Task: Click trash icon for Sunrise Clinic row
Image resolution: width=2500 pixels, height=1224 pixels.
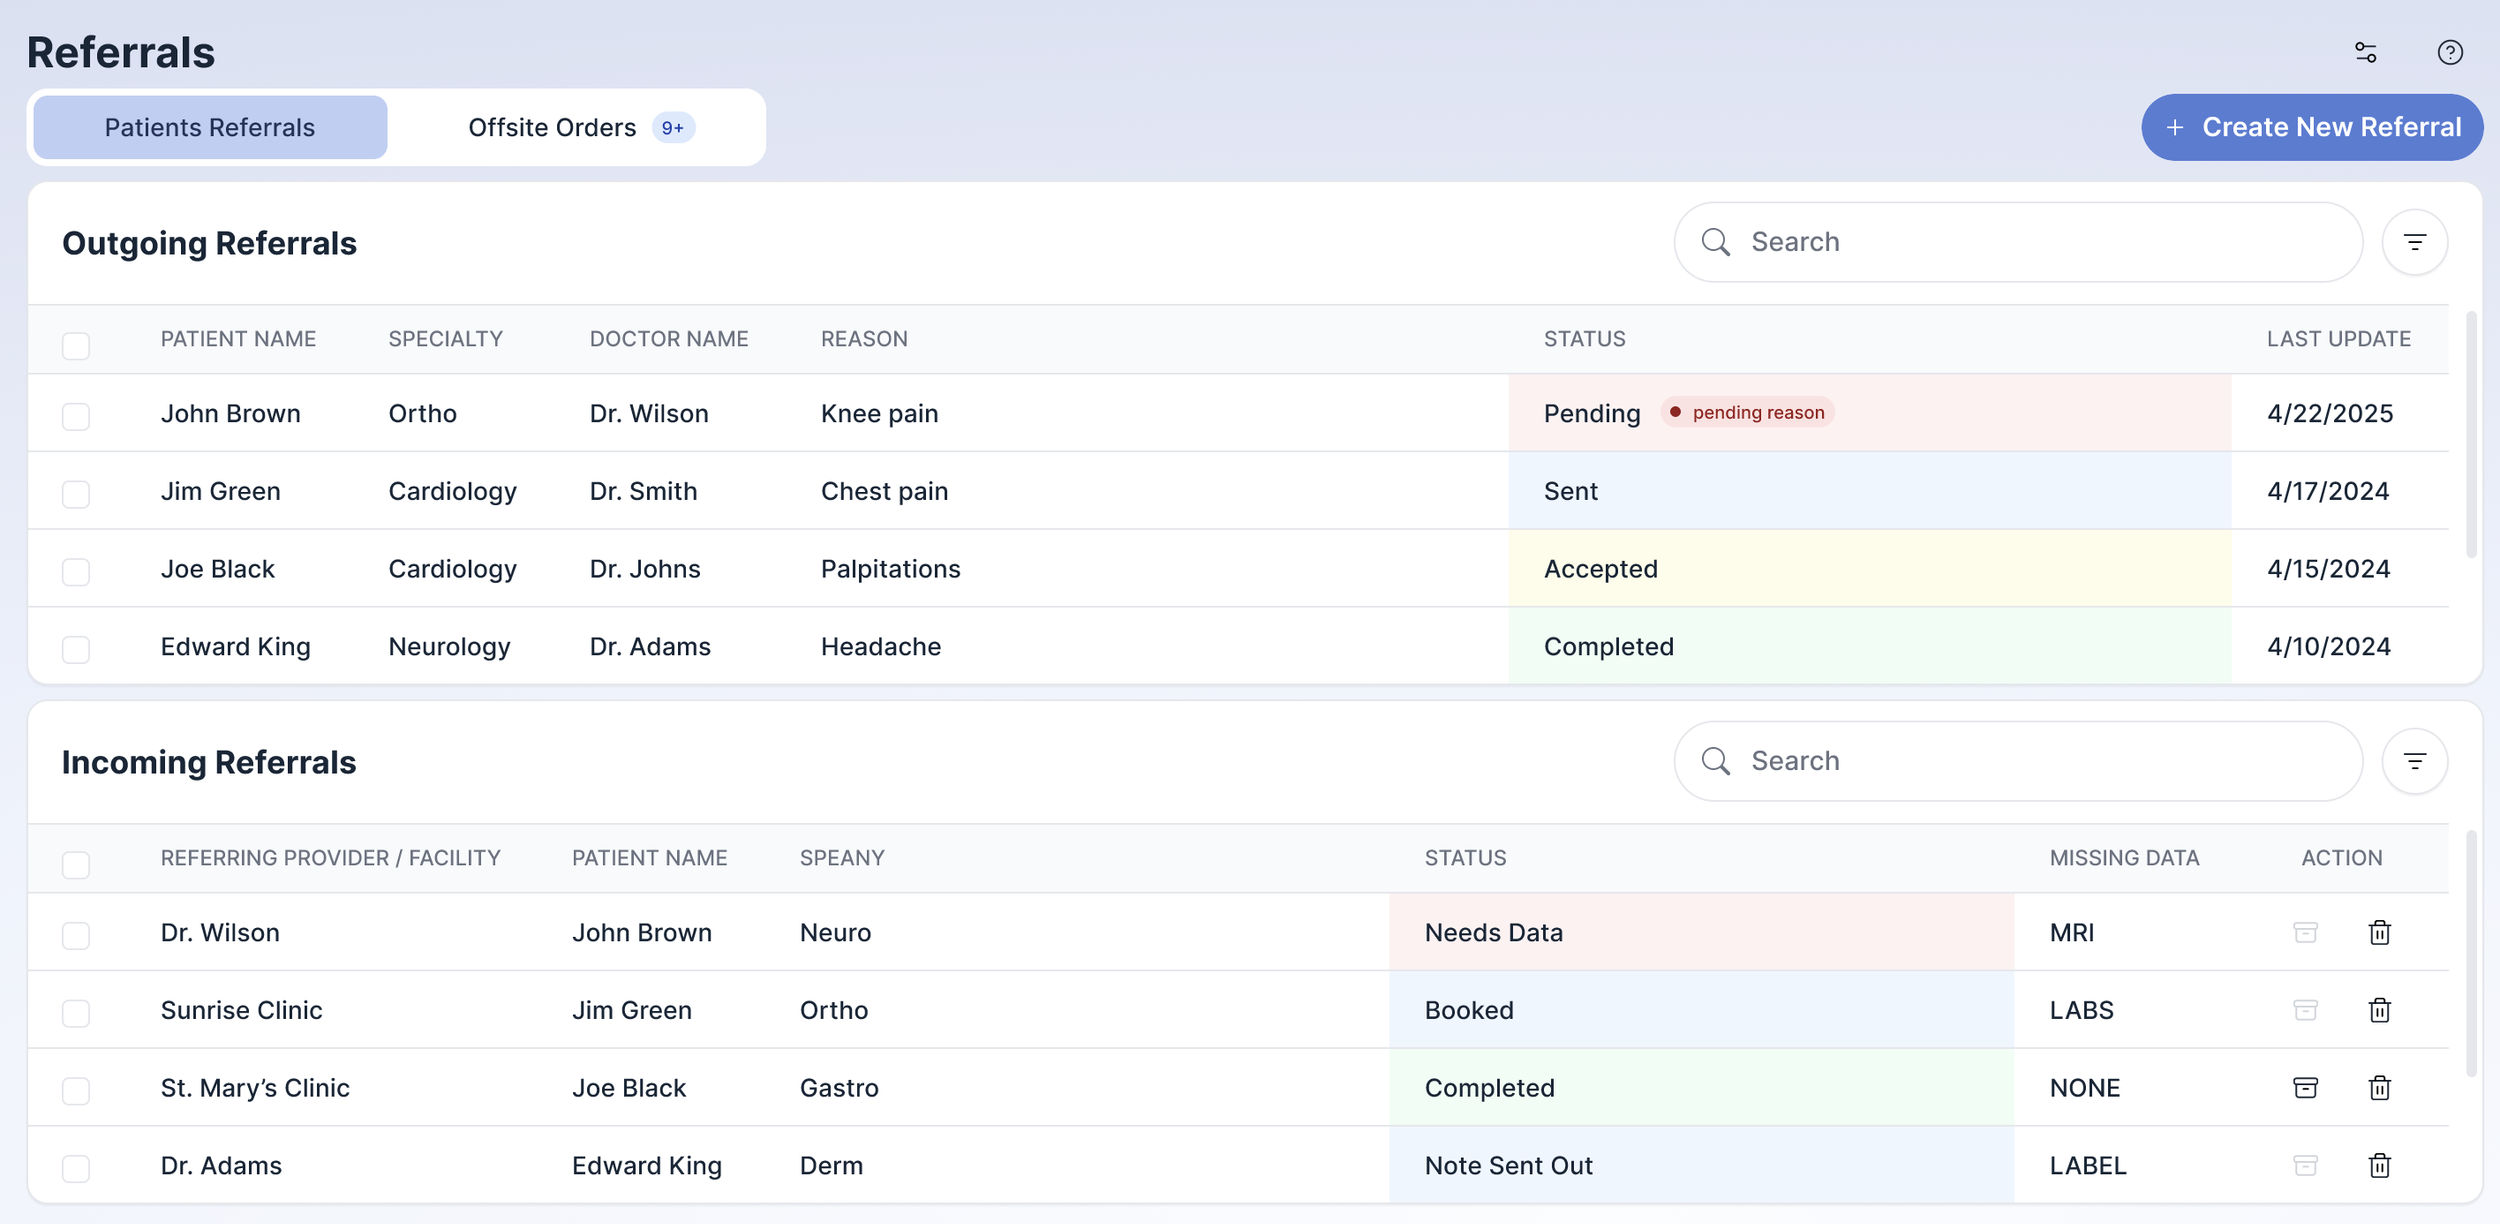Action: 2379,1010
